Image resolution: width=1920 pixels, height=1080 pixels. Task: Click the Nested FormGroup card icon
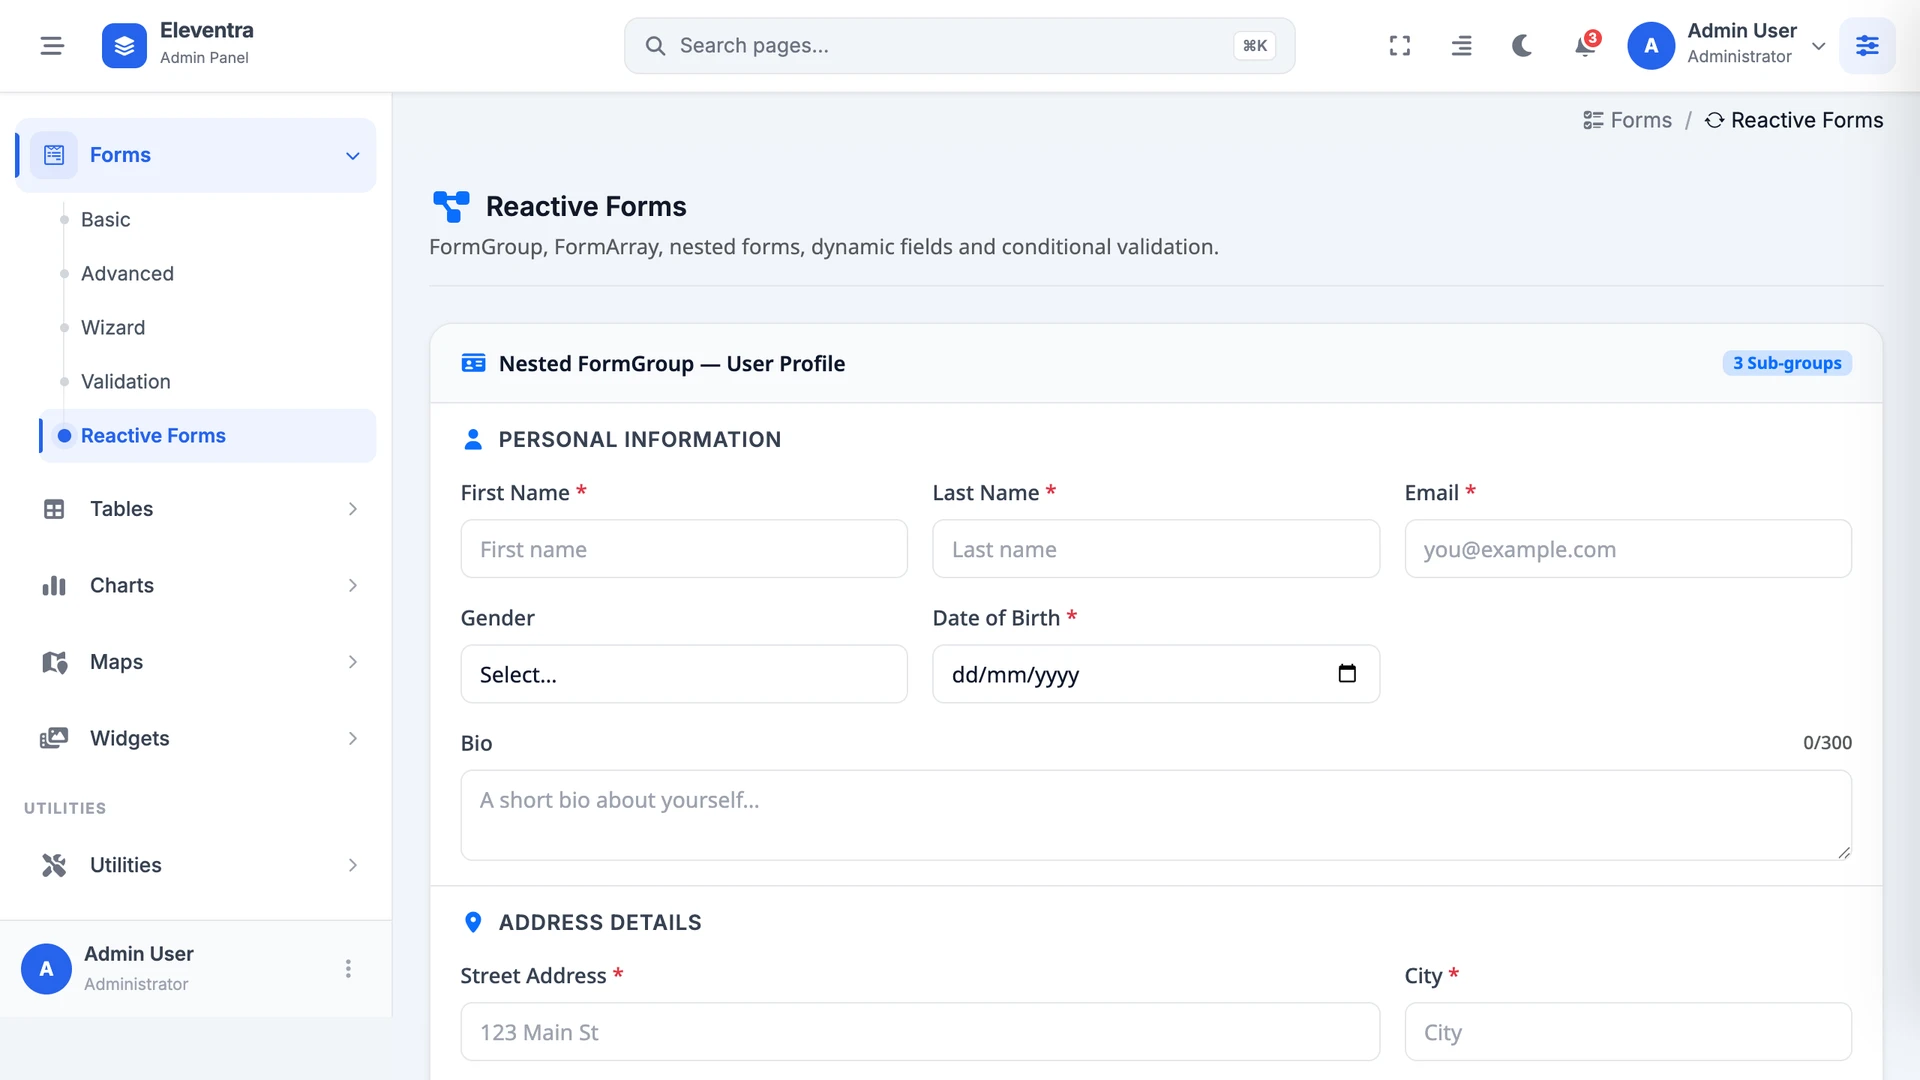tap(473, 363)
